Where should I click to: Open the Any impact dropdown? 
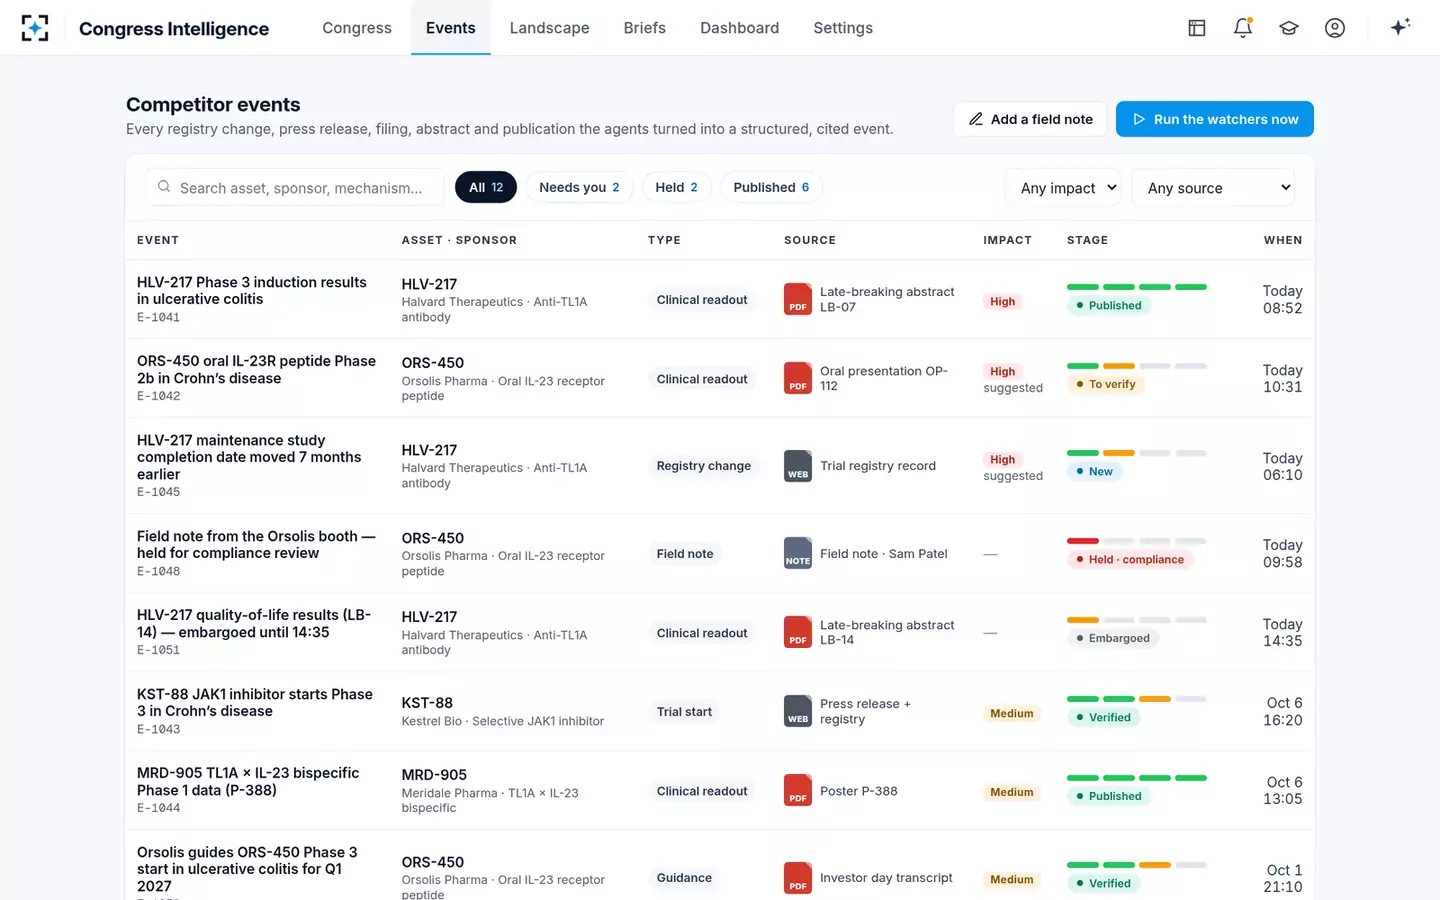pyautogui.click(x=1063, y=188)
